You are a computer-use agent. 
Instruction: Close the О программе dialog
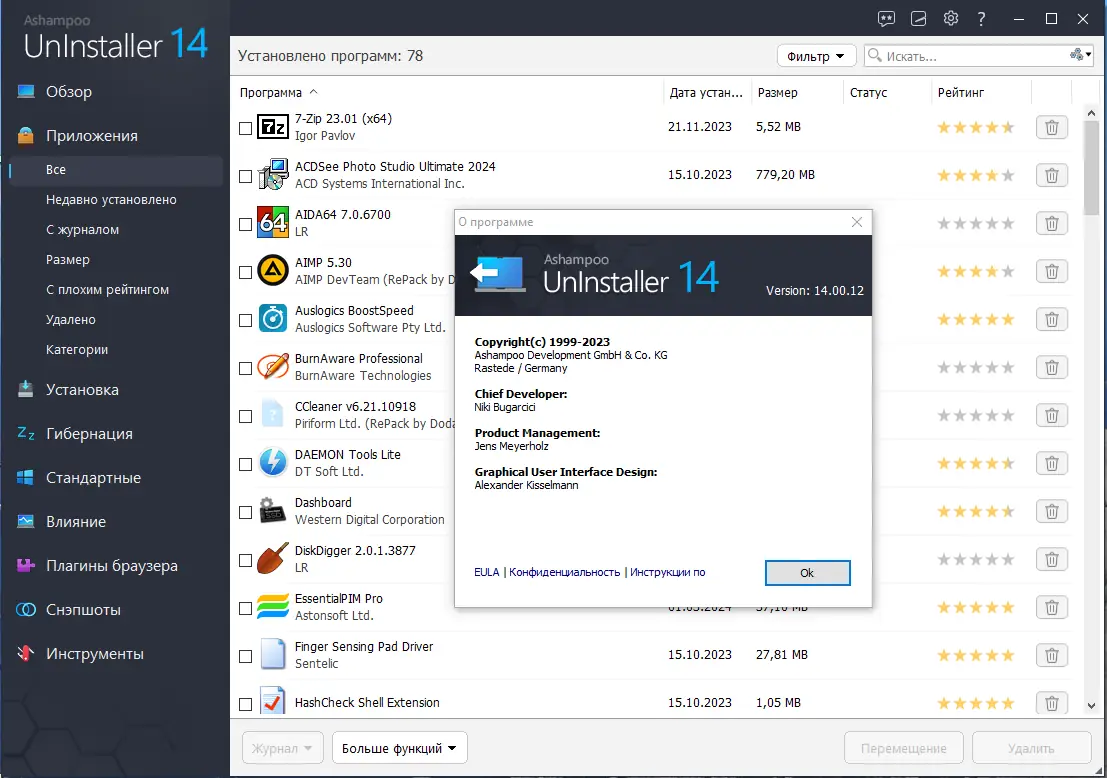(x=857, y=222)
